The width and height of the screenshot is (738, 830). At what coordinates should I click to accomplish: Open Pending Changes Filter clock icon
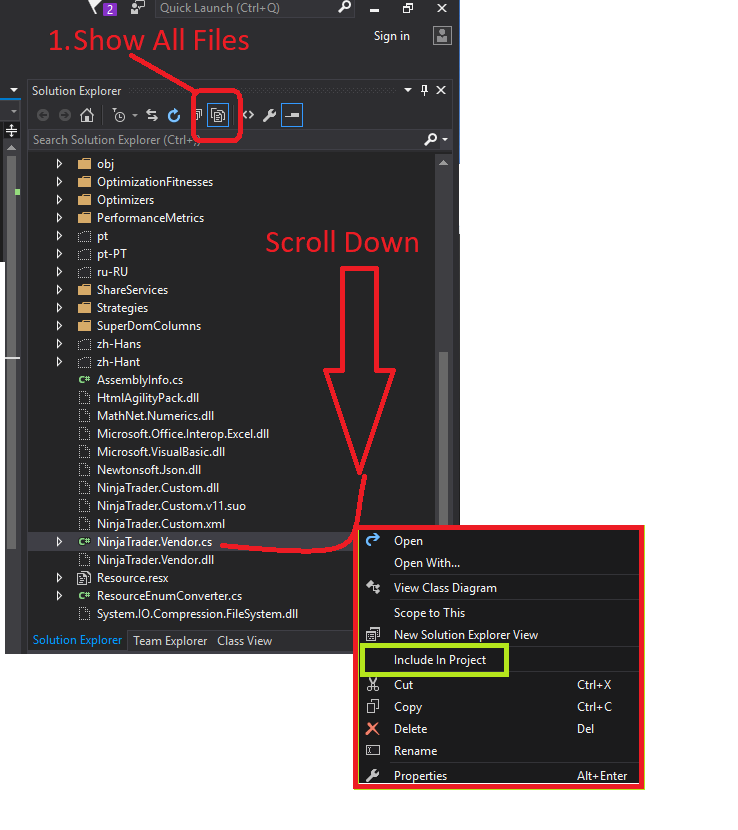point(119,115)
